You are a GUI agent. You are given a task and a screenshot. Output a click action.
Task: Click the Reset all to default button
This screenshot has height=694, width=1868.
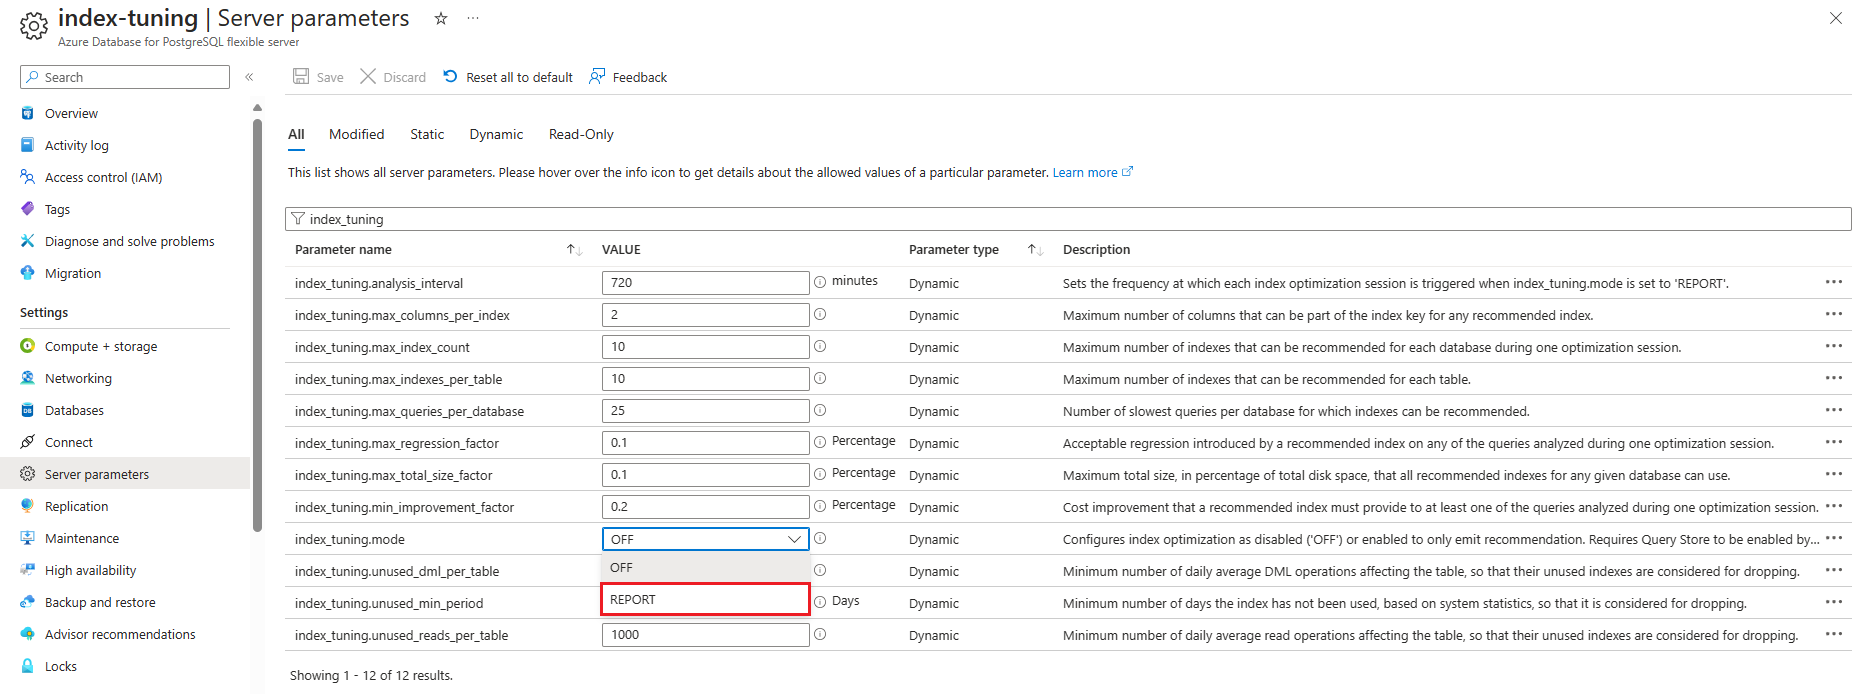508,77
